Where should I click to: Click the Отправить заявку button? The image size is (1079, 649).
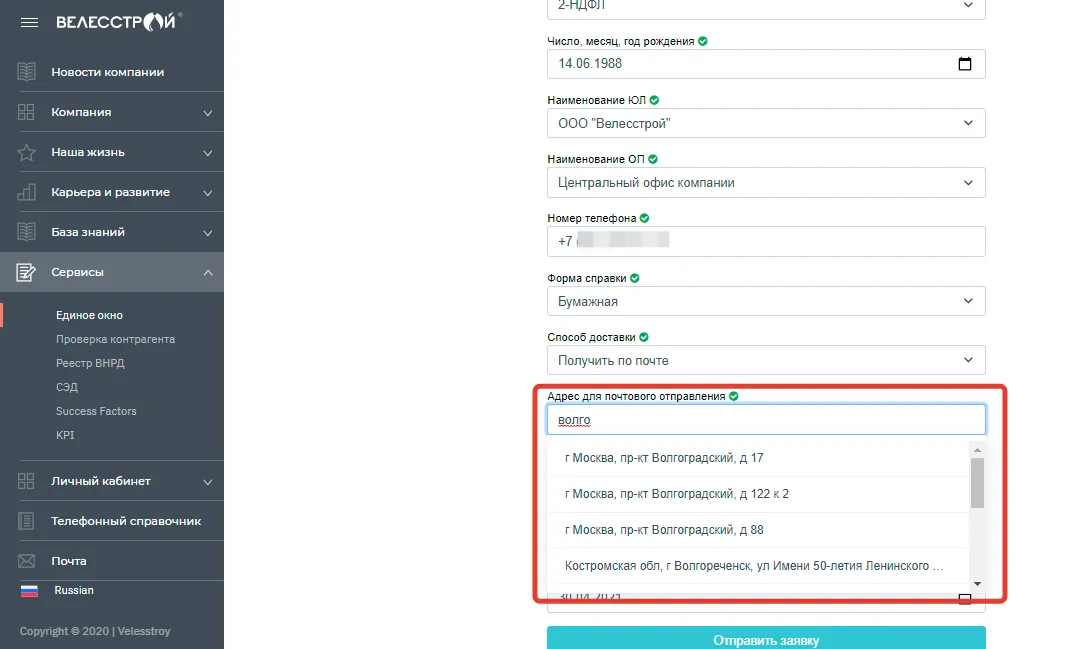tap(766, 639)
